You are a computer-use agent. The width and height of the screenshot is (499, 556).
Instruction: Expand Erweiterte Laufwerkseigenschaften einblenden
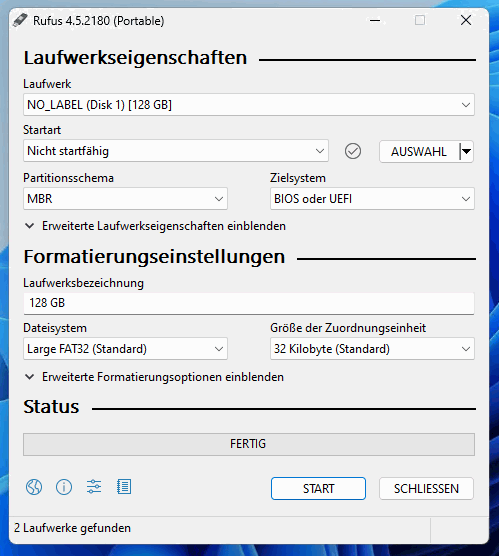click(155, 226)
